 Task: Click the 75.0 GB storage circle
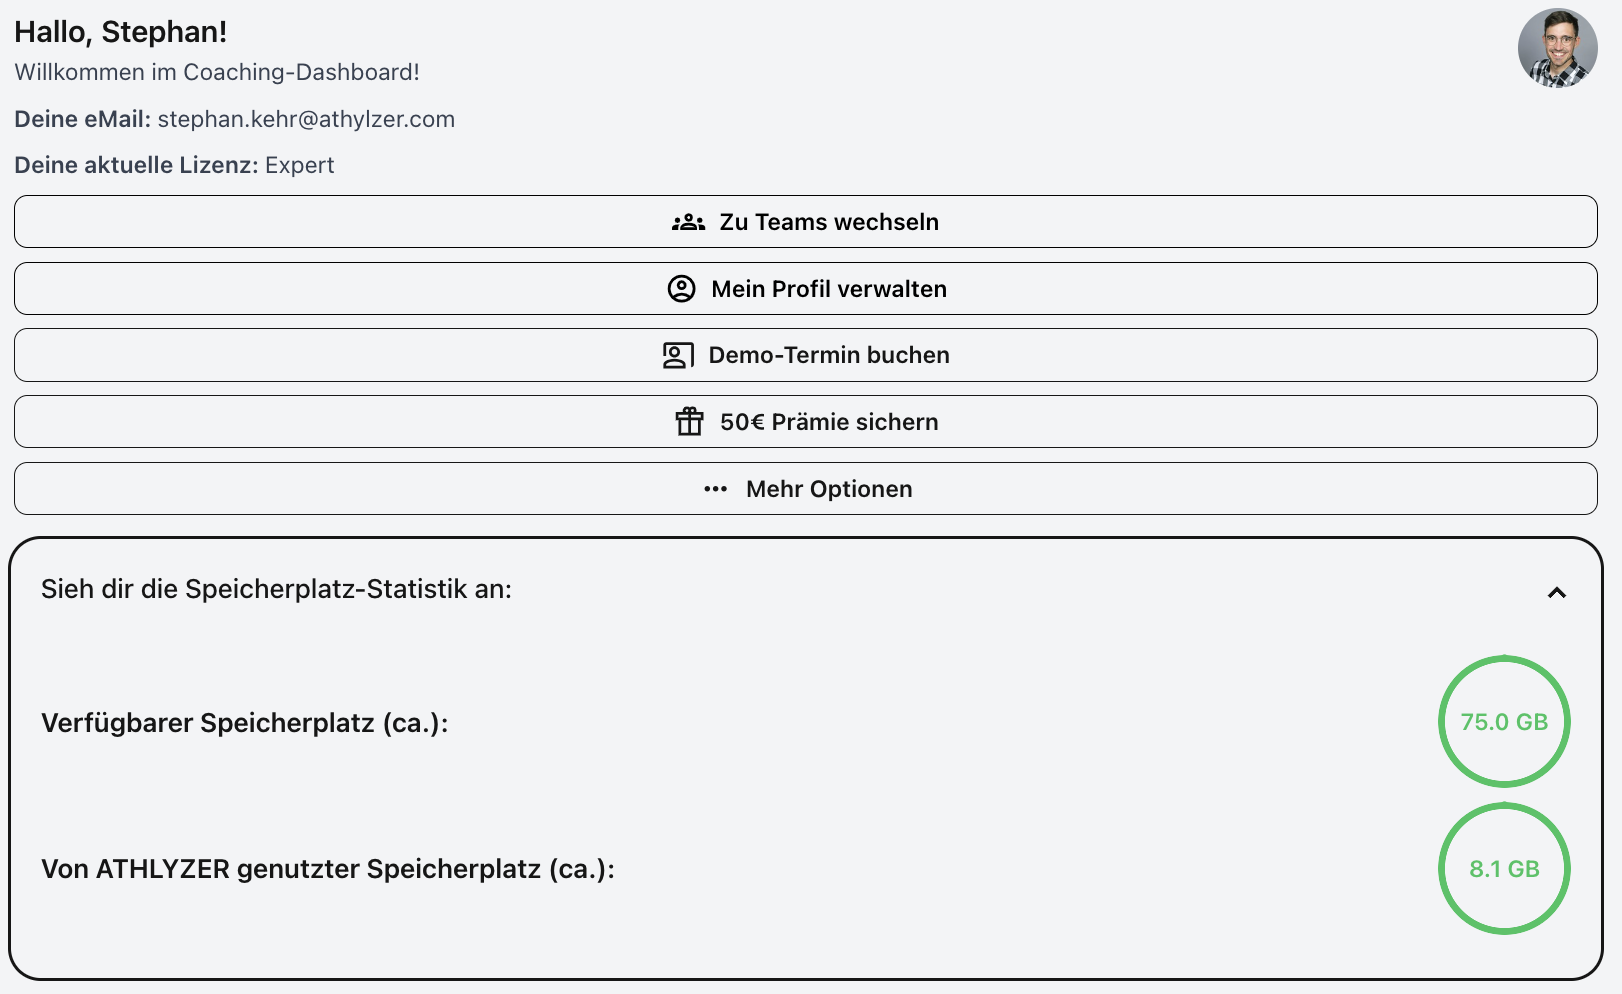pos(1503,722)
